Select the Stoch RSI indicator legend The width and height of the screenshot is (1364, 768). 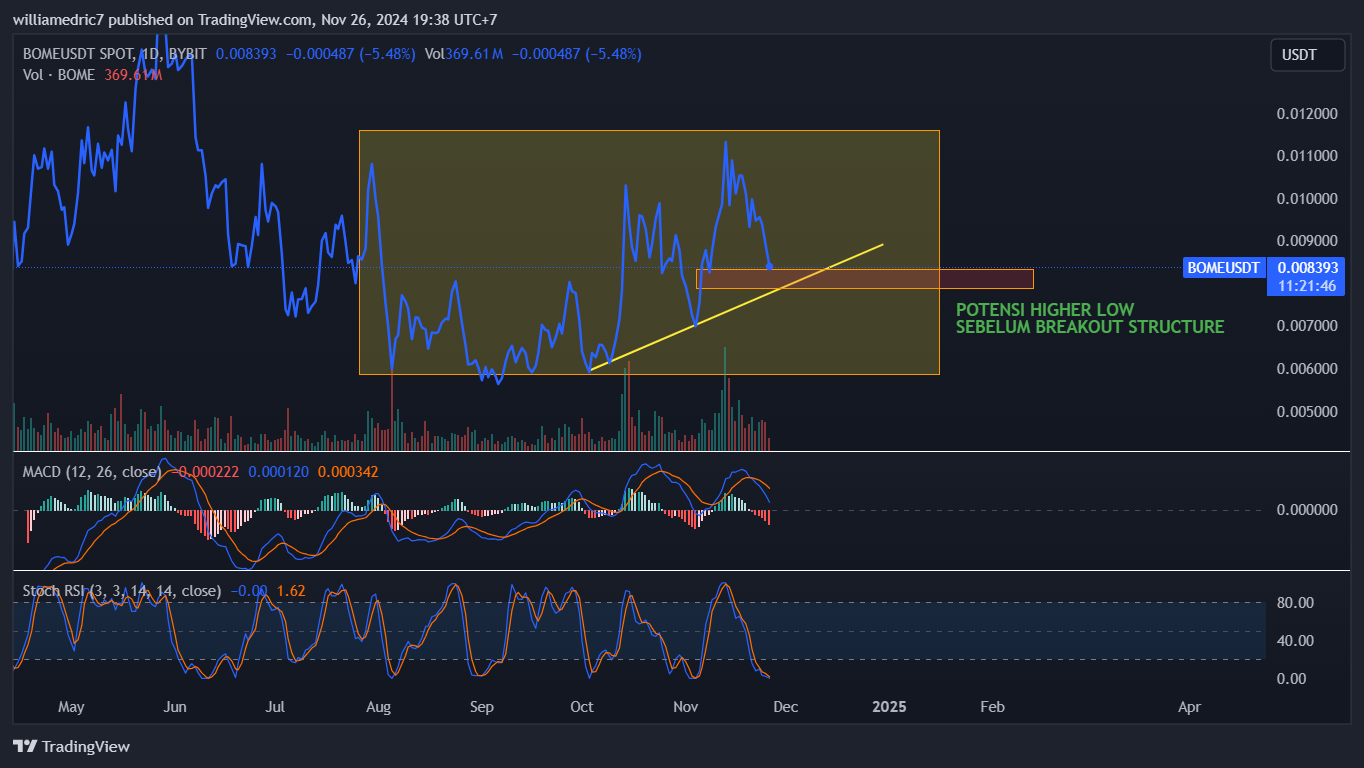(121, 591)
